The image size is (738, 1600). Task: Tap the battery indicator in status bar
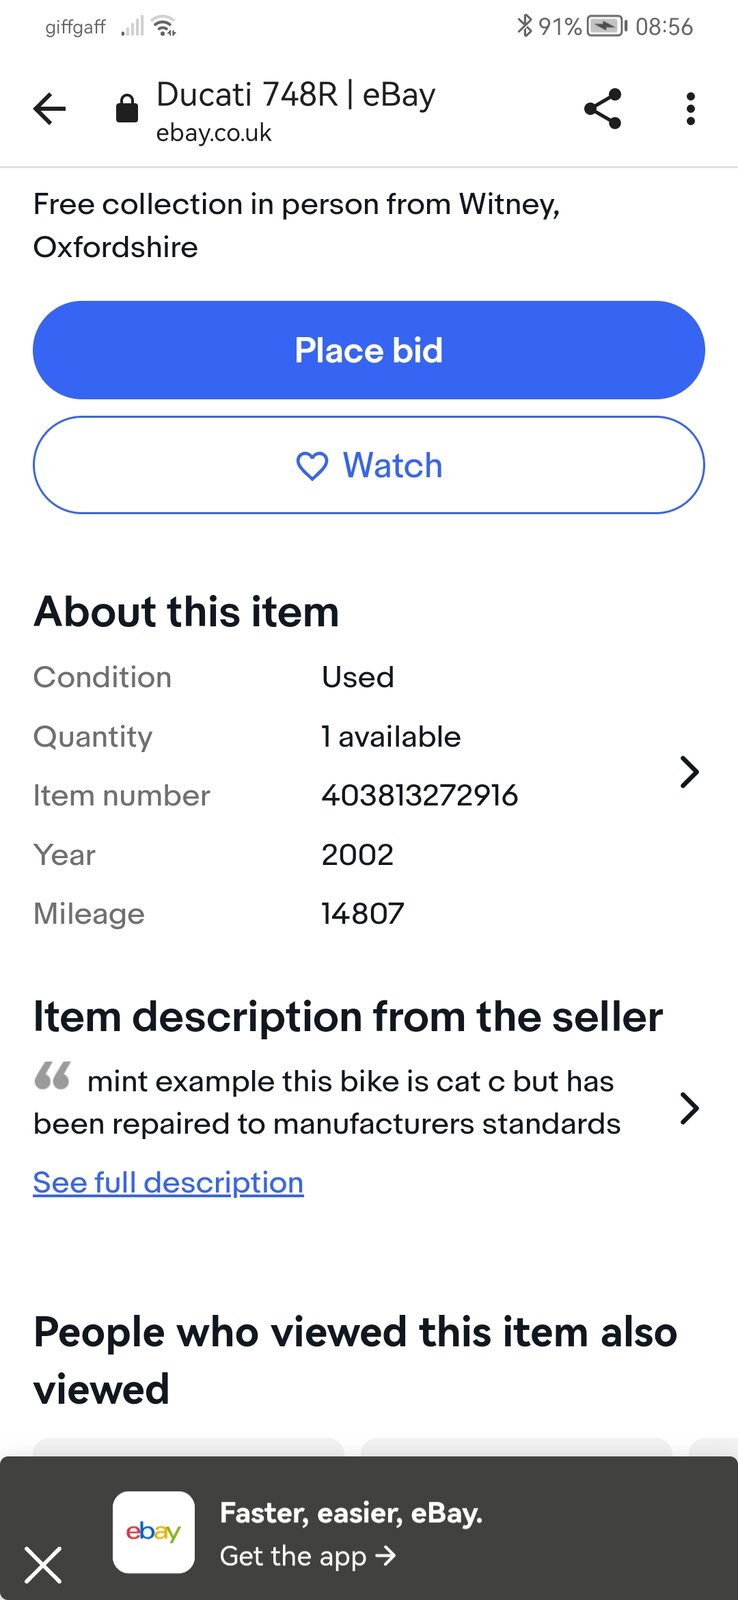tap(606, 26)
